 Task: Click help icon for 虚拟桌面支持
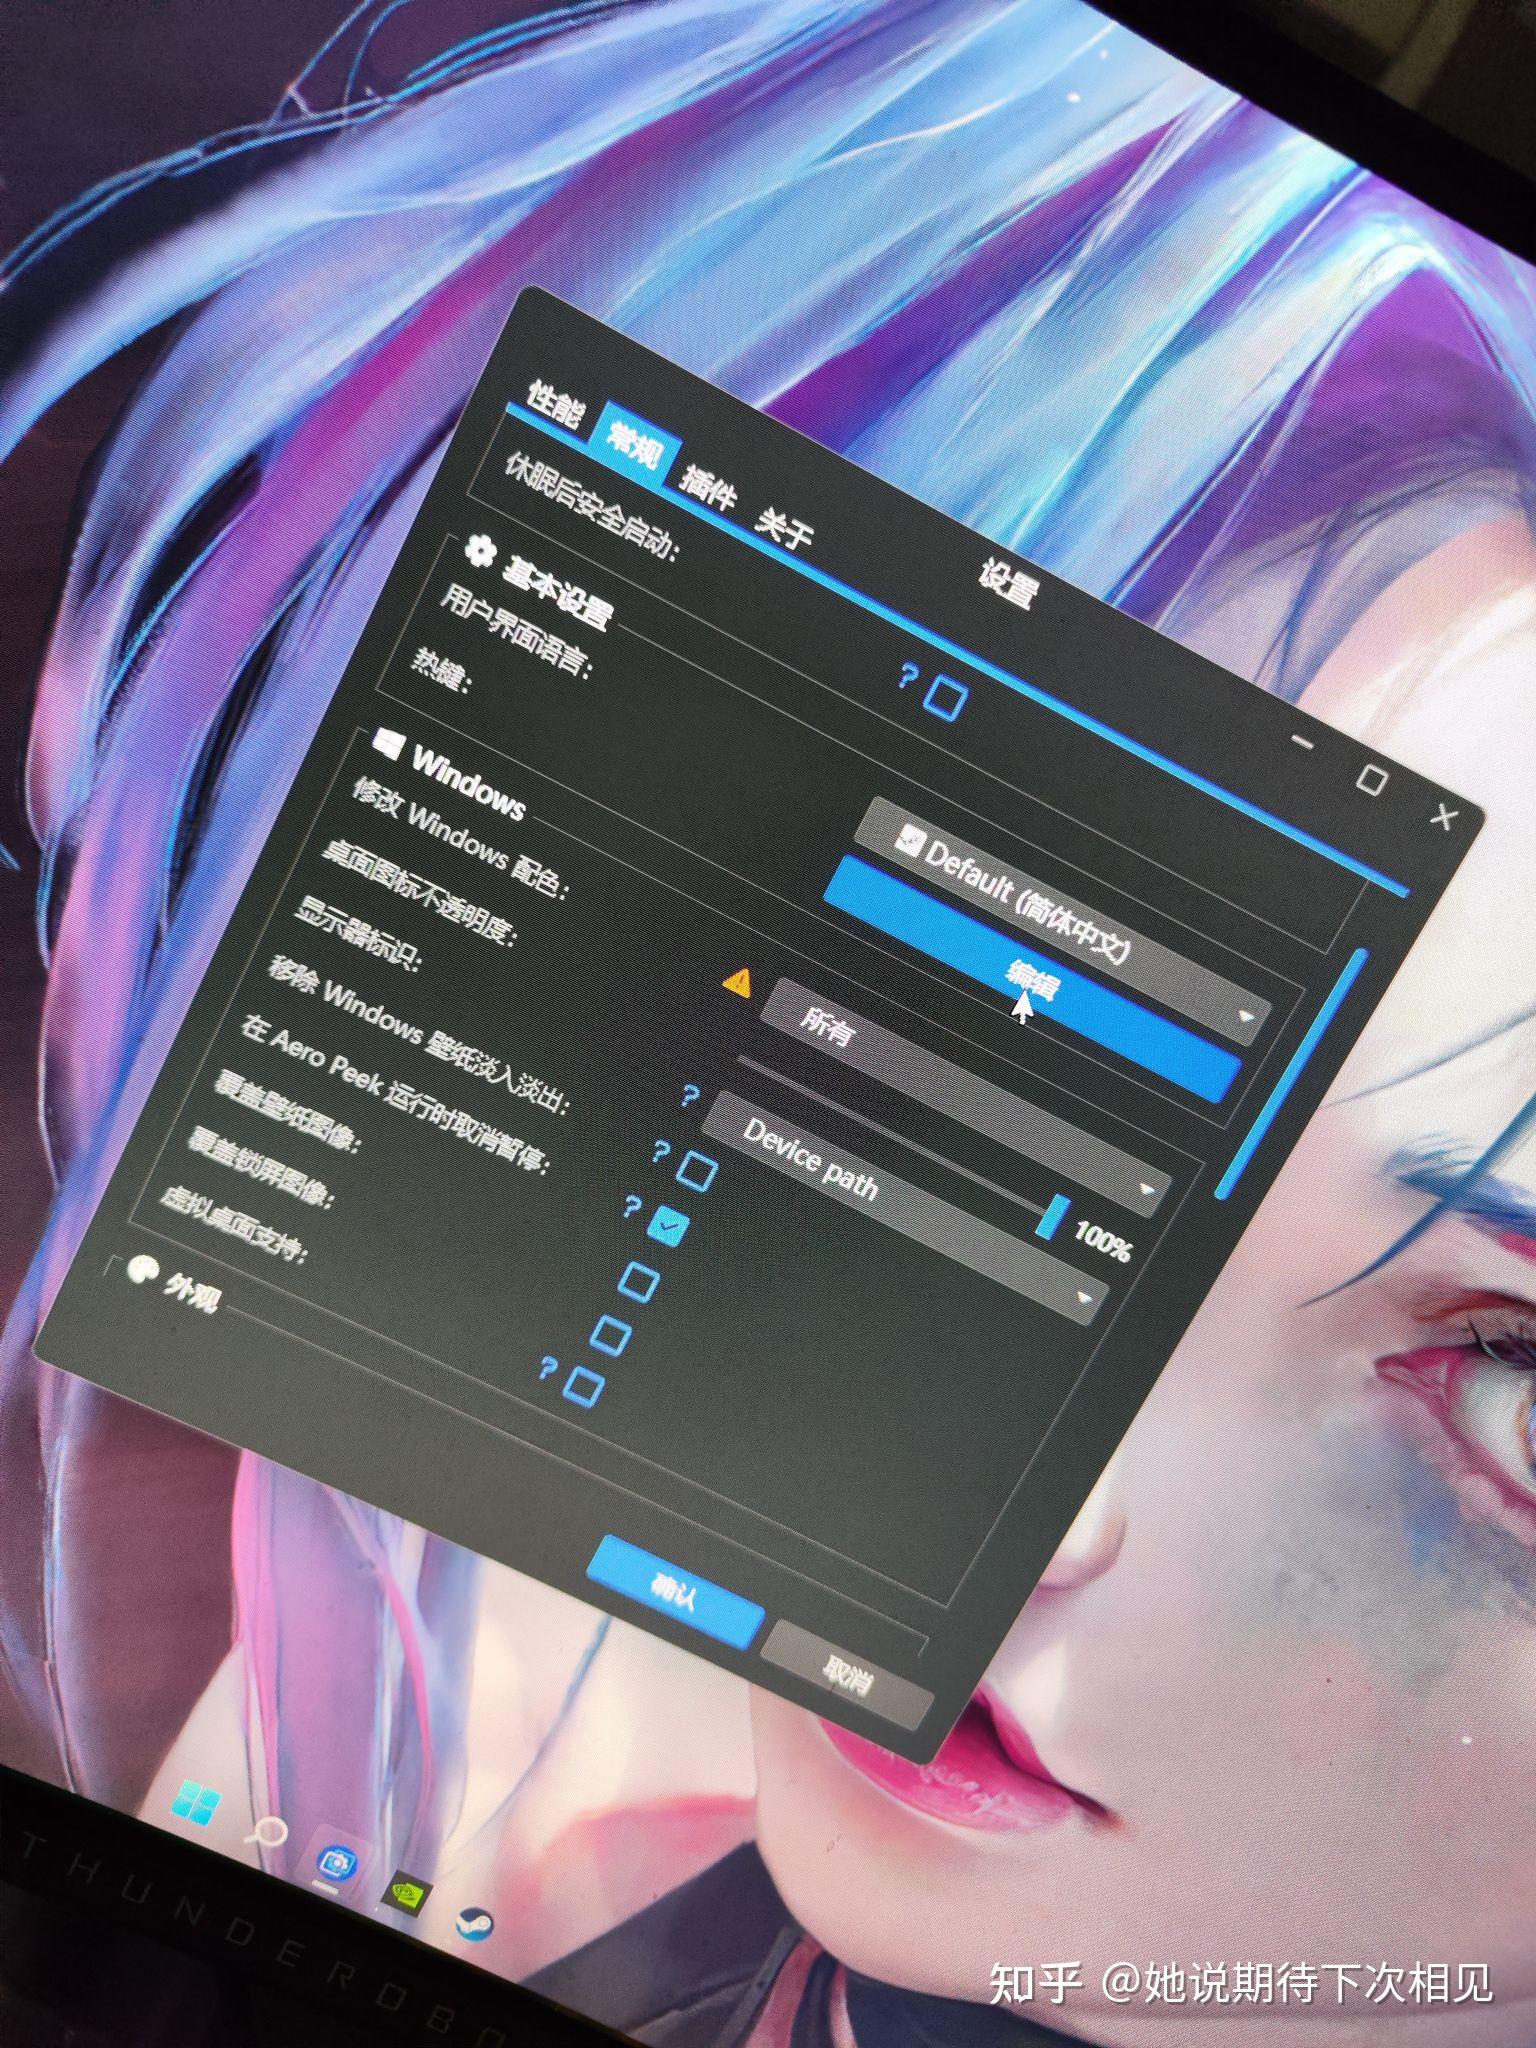(547, 1368)
